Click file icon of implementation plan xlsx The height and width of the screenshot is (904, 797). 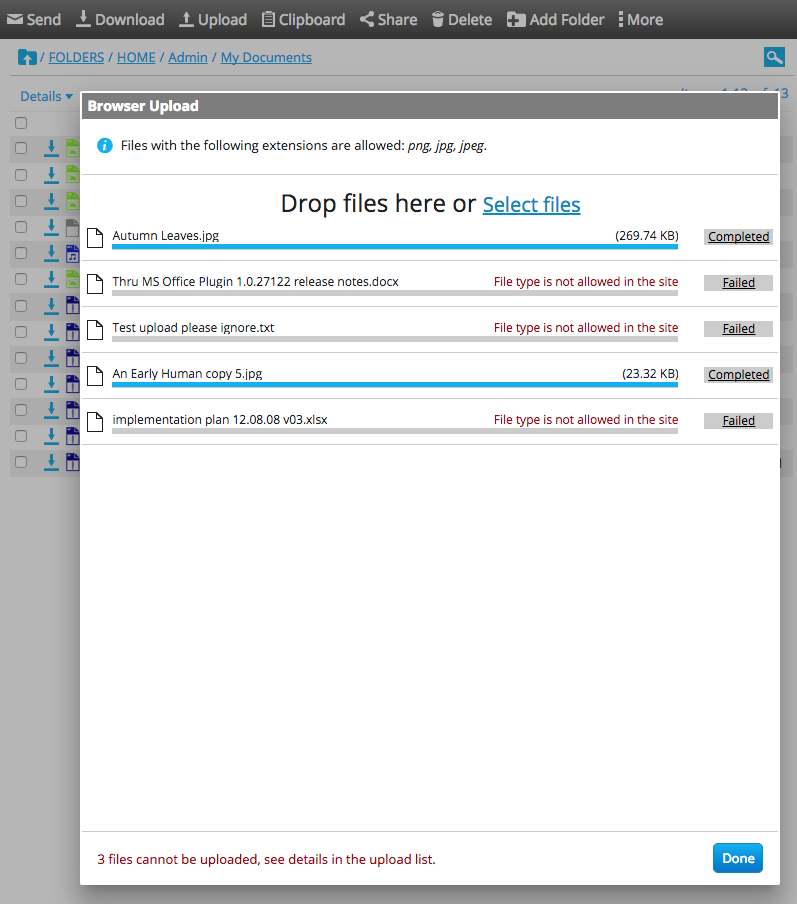point(95,422)
